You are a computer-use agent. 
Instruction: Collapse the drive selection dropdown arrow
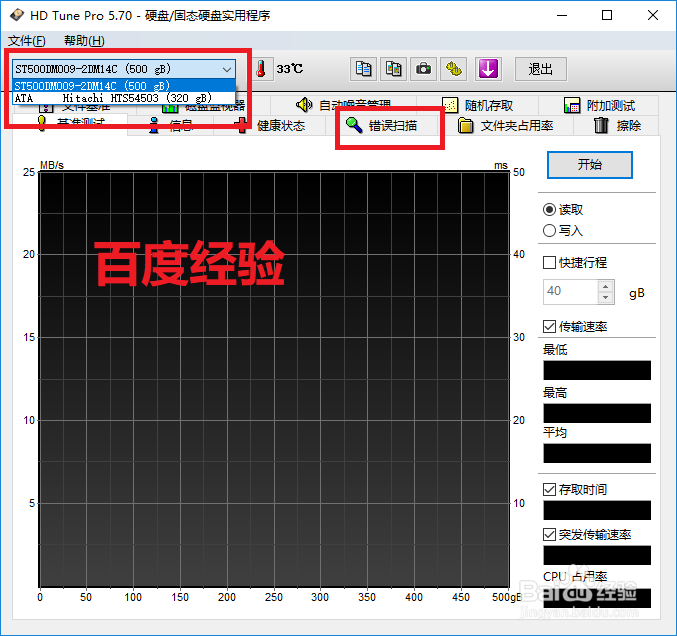click(x=227, y=69)
